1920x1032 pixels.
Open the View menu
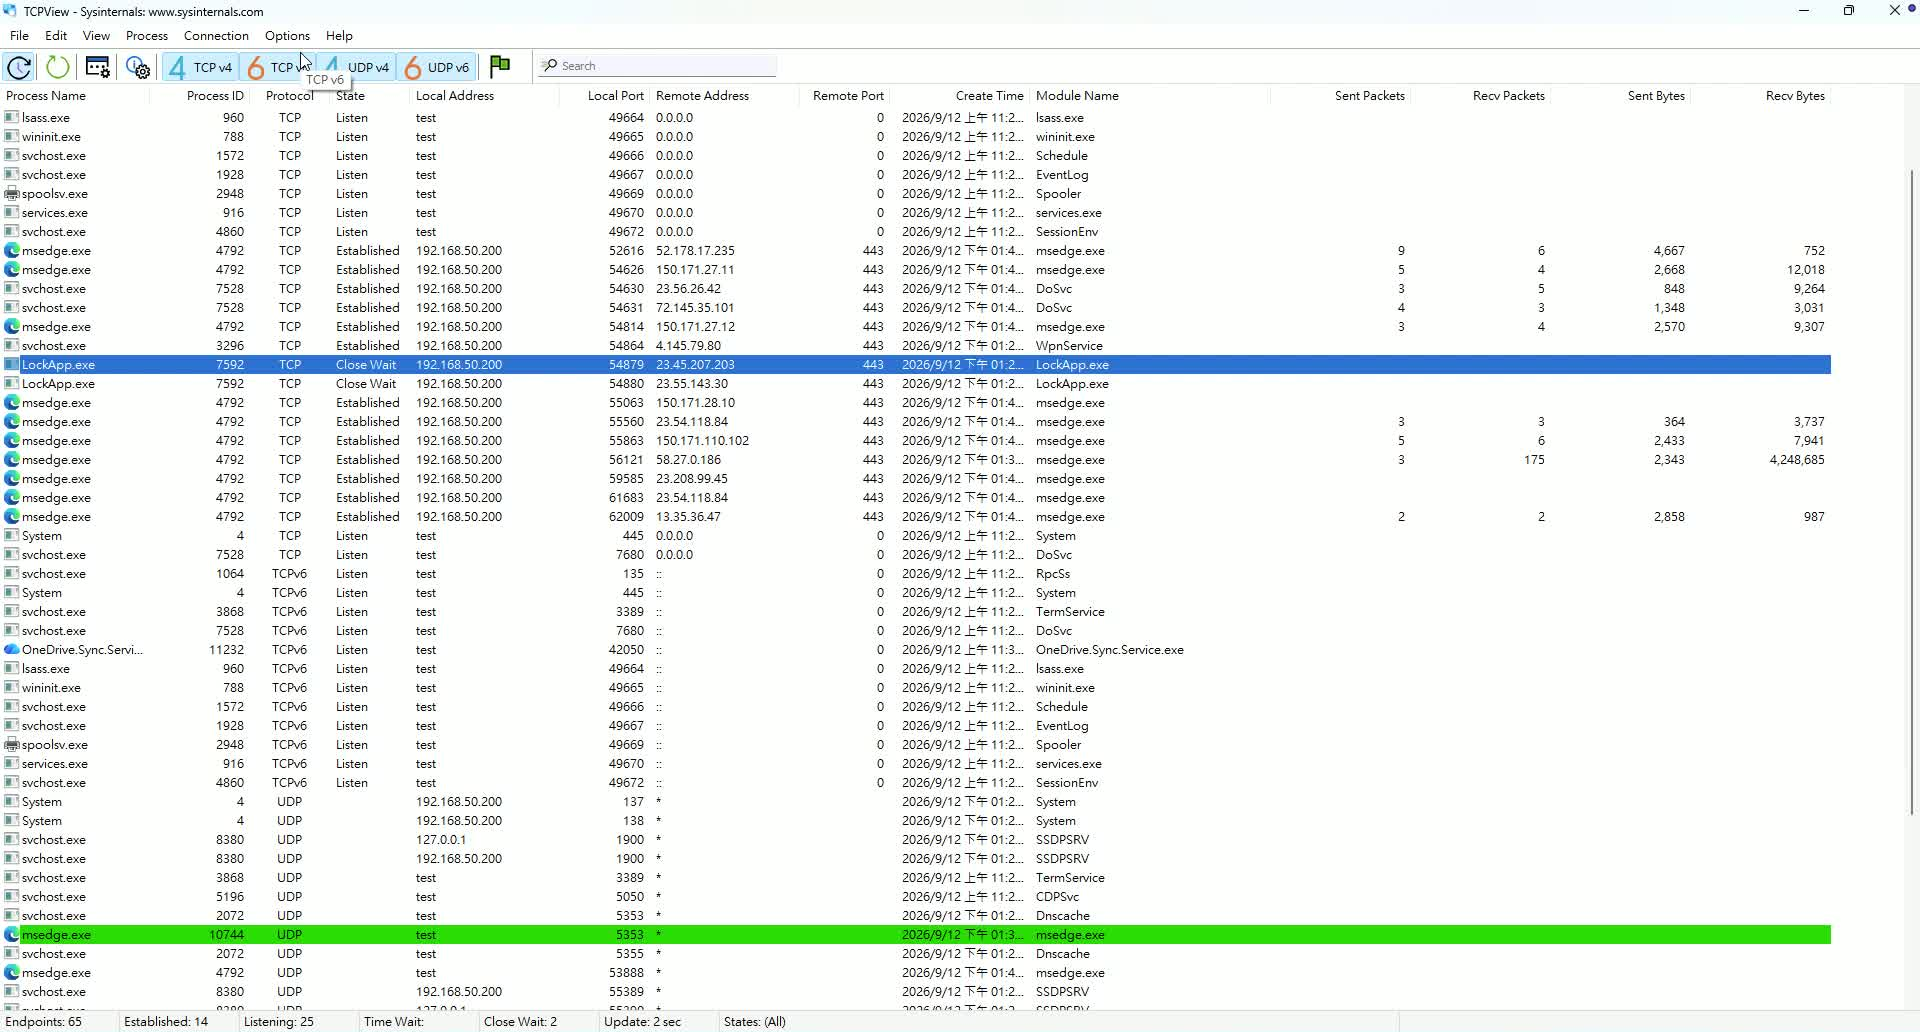[96, 35]
